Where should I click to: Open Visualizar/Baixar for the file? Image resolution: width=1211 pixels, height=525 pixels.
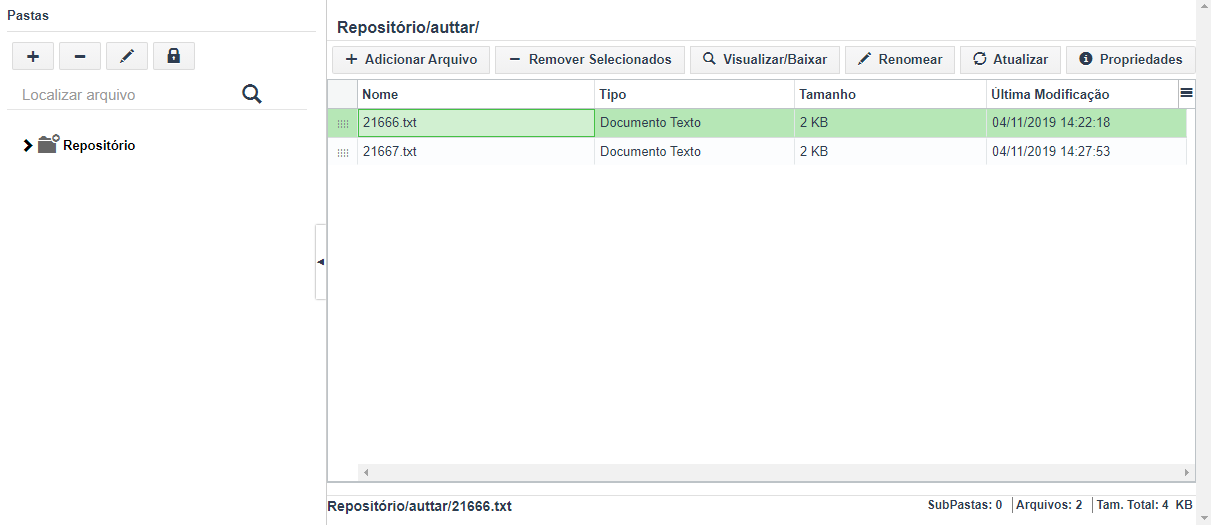coord(765,60)
